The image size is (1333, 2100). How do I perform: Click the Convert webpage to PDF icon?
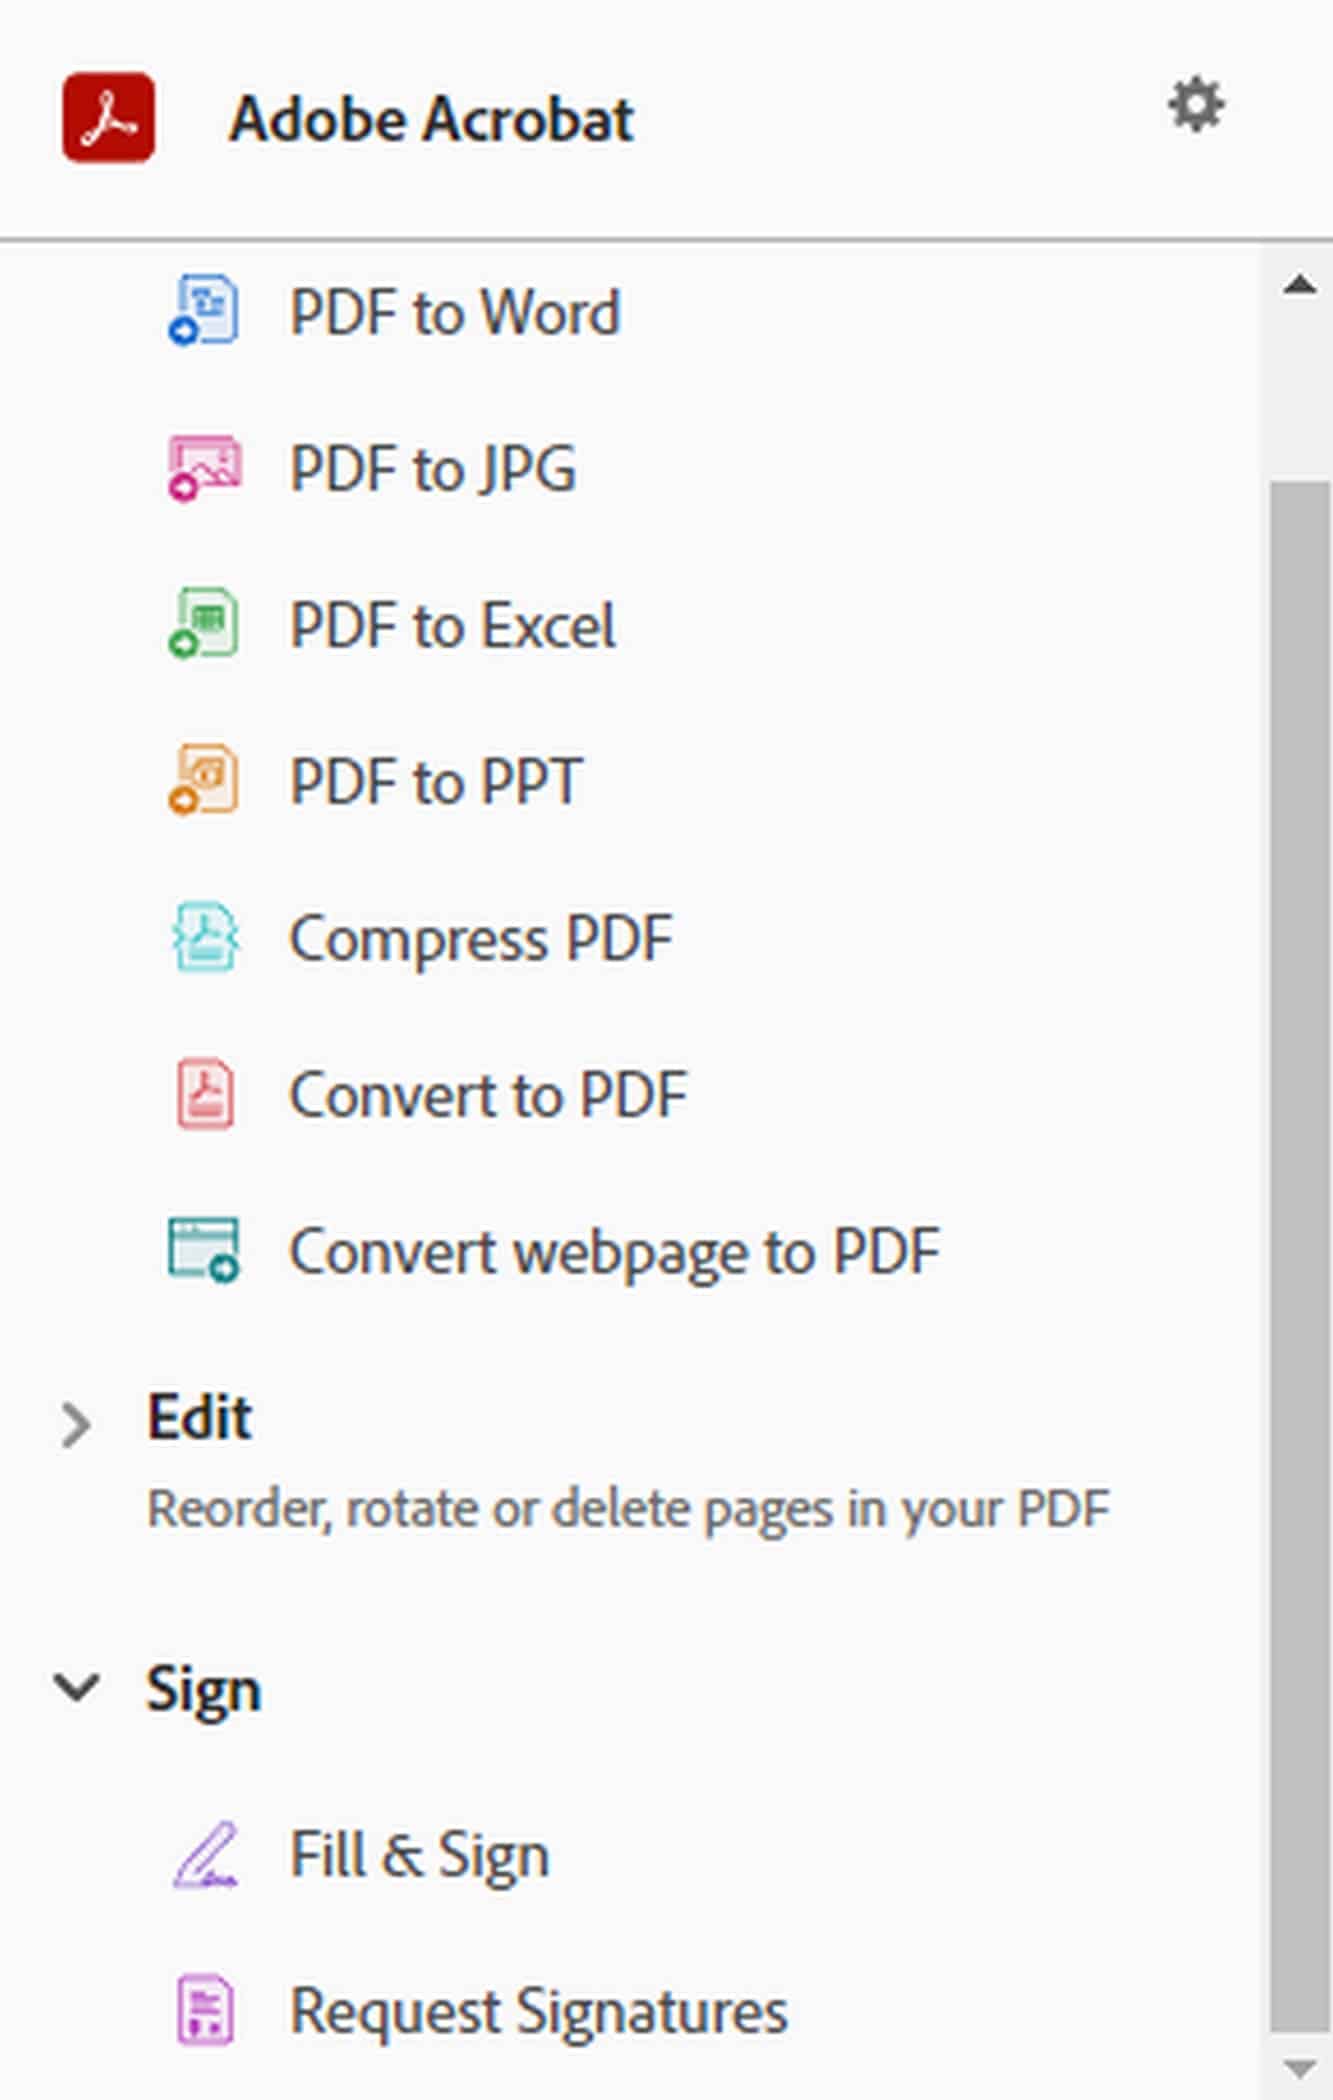tap(204, 1250)
